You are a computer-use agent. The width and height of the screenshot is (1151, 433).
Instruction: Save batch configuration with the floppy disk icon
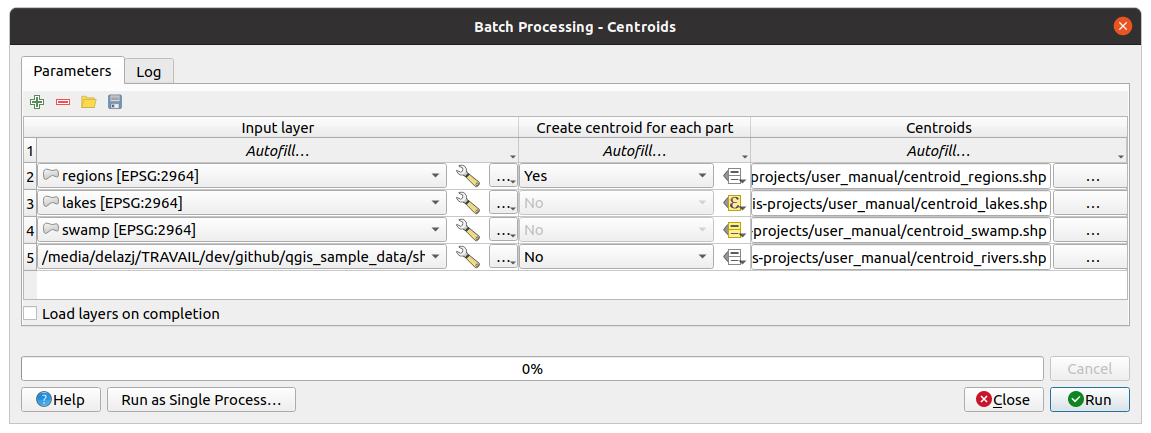coord(115,102)
